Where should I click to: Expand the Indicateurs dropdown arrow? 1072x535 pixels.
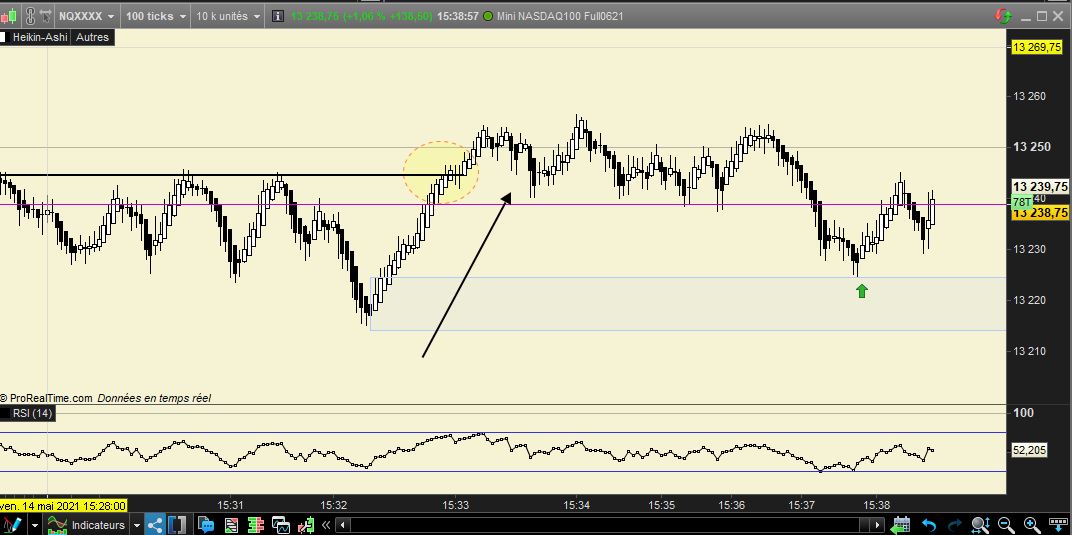[x=137, y=525]
